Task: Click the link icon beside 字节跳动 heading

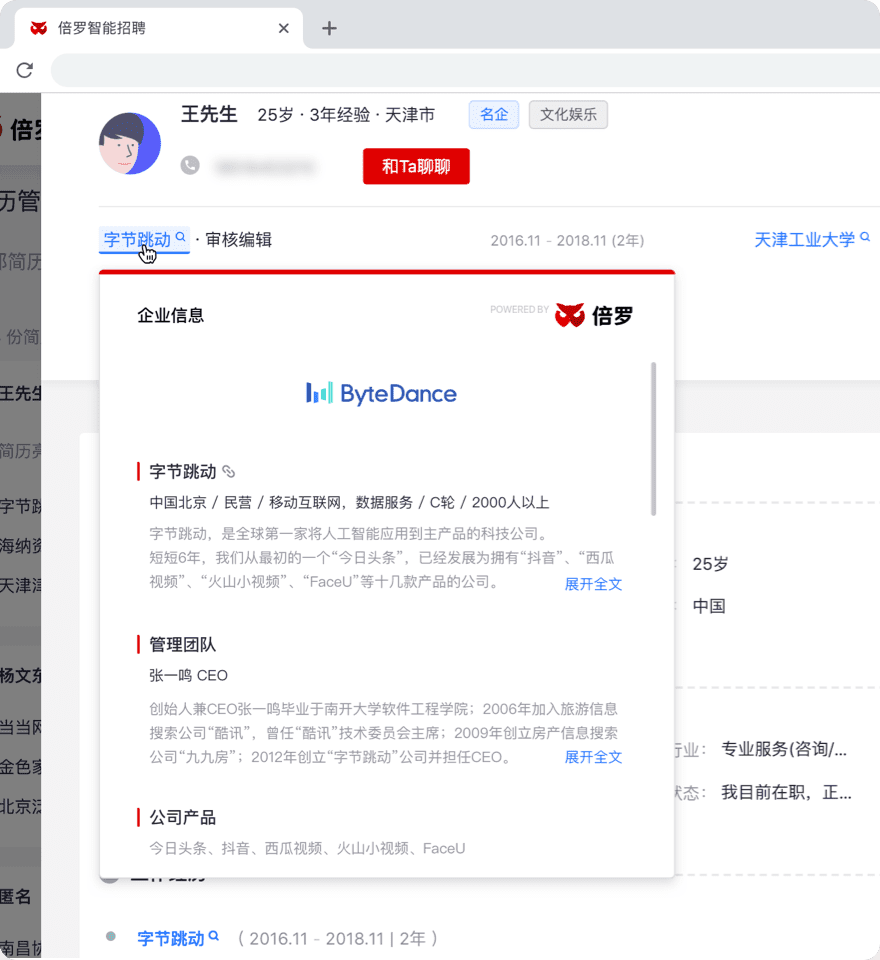Action: tap(228, 471)
